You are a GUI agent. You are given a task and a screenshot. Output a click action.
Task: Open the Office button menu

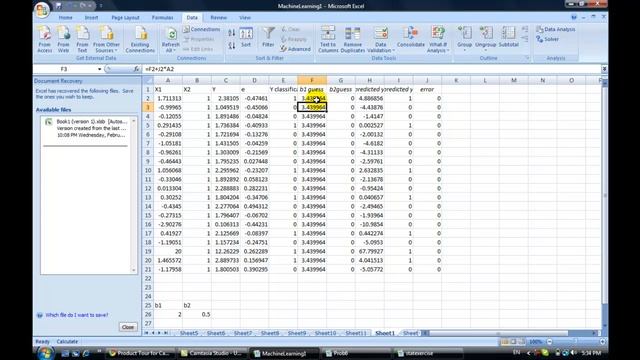[x=42, y=10]
